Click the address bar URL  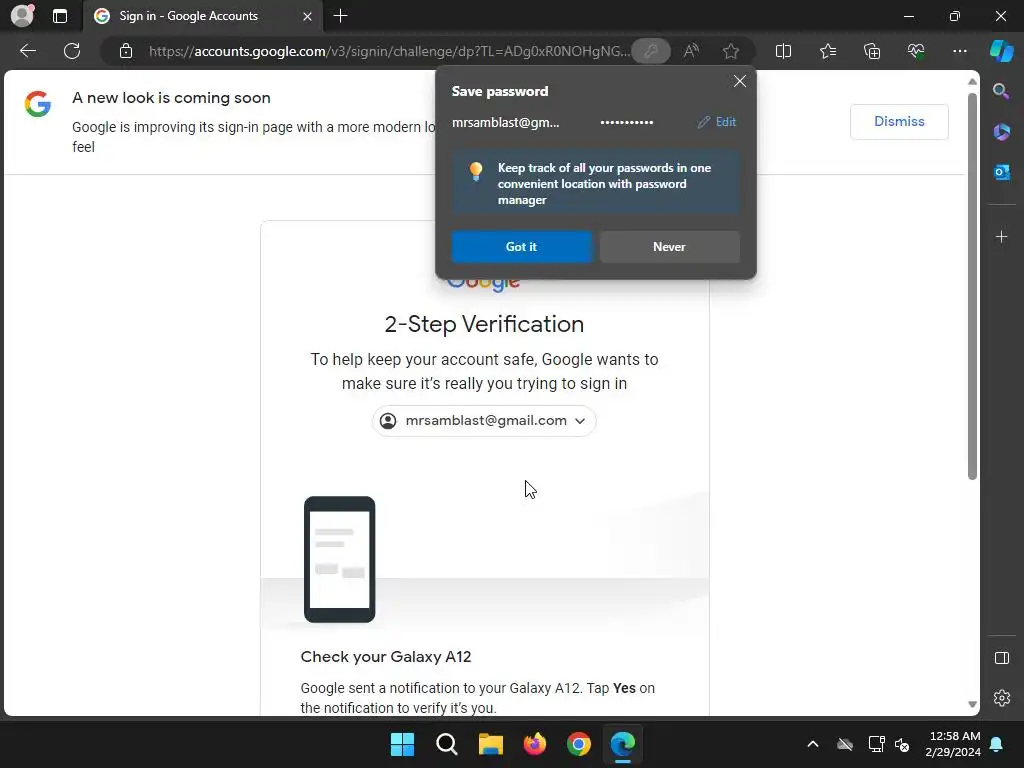[x=389, y=51]
